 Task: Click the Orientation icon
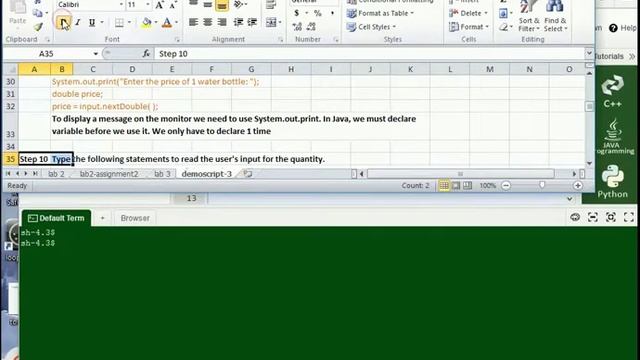point(238,4)
